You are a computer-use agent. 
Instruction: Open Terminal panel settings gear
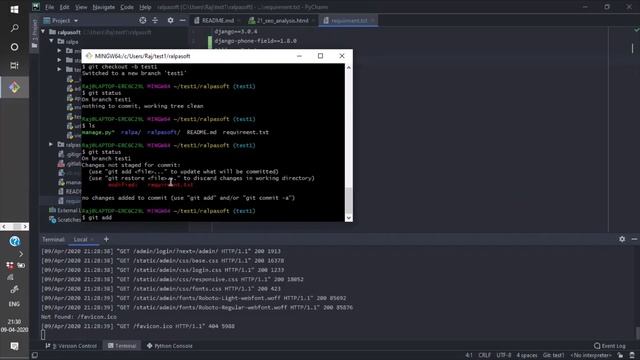click(x=622, y=239)
